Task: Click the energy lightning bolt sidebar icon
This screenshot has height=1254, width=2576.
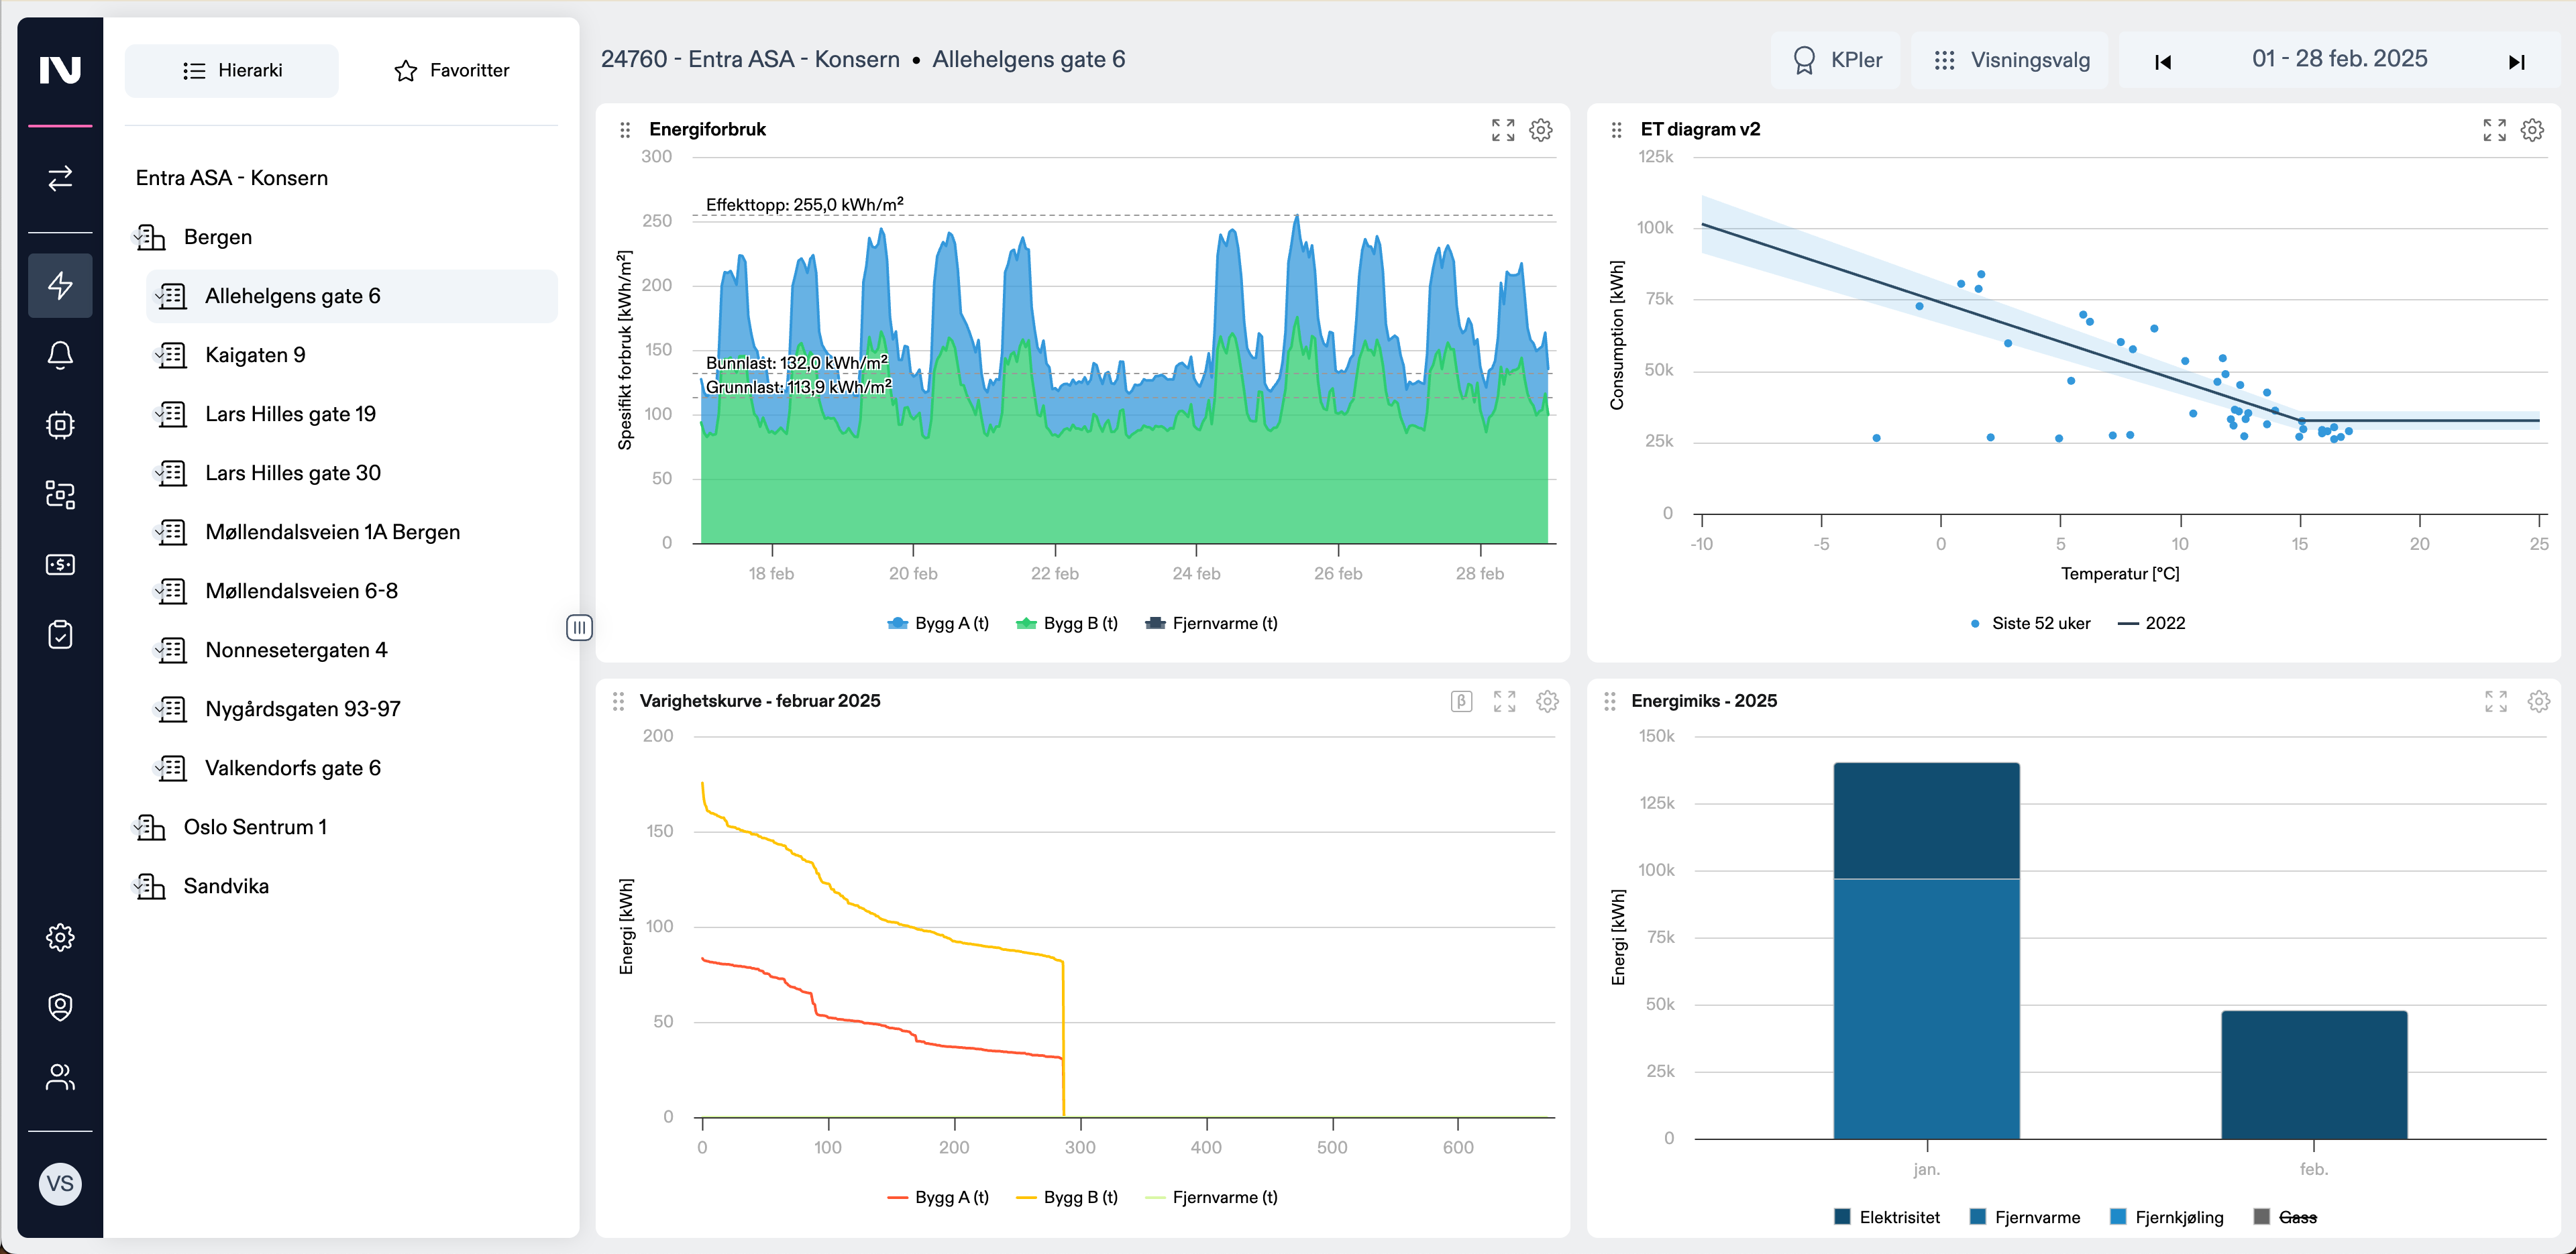Action: click(x=60, y=285)
